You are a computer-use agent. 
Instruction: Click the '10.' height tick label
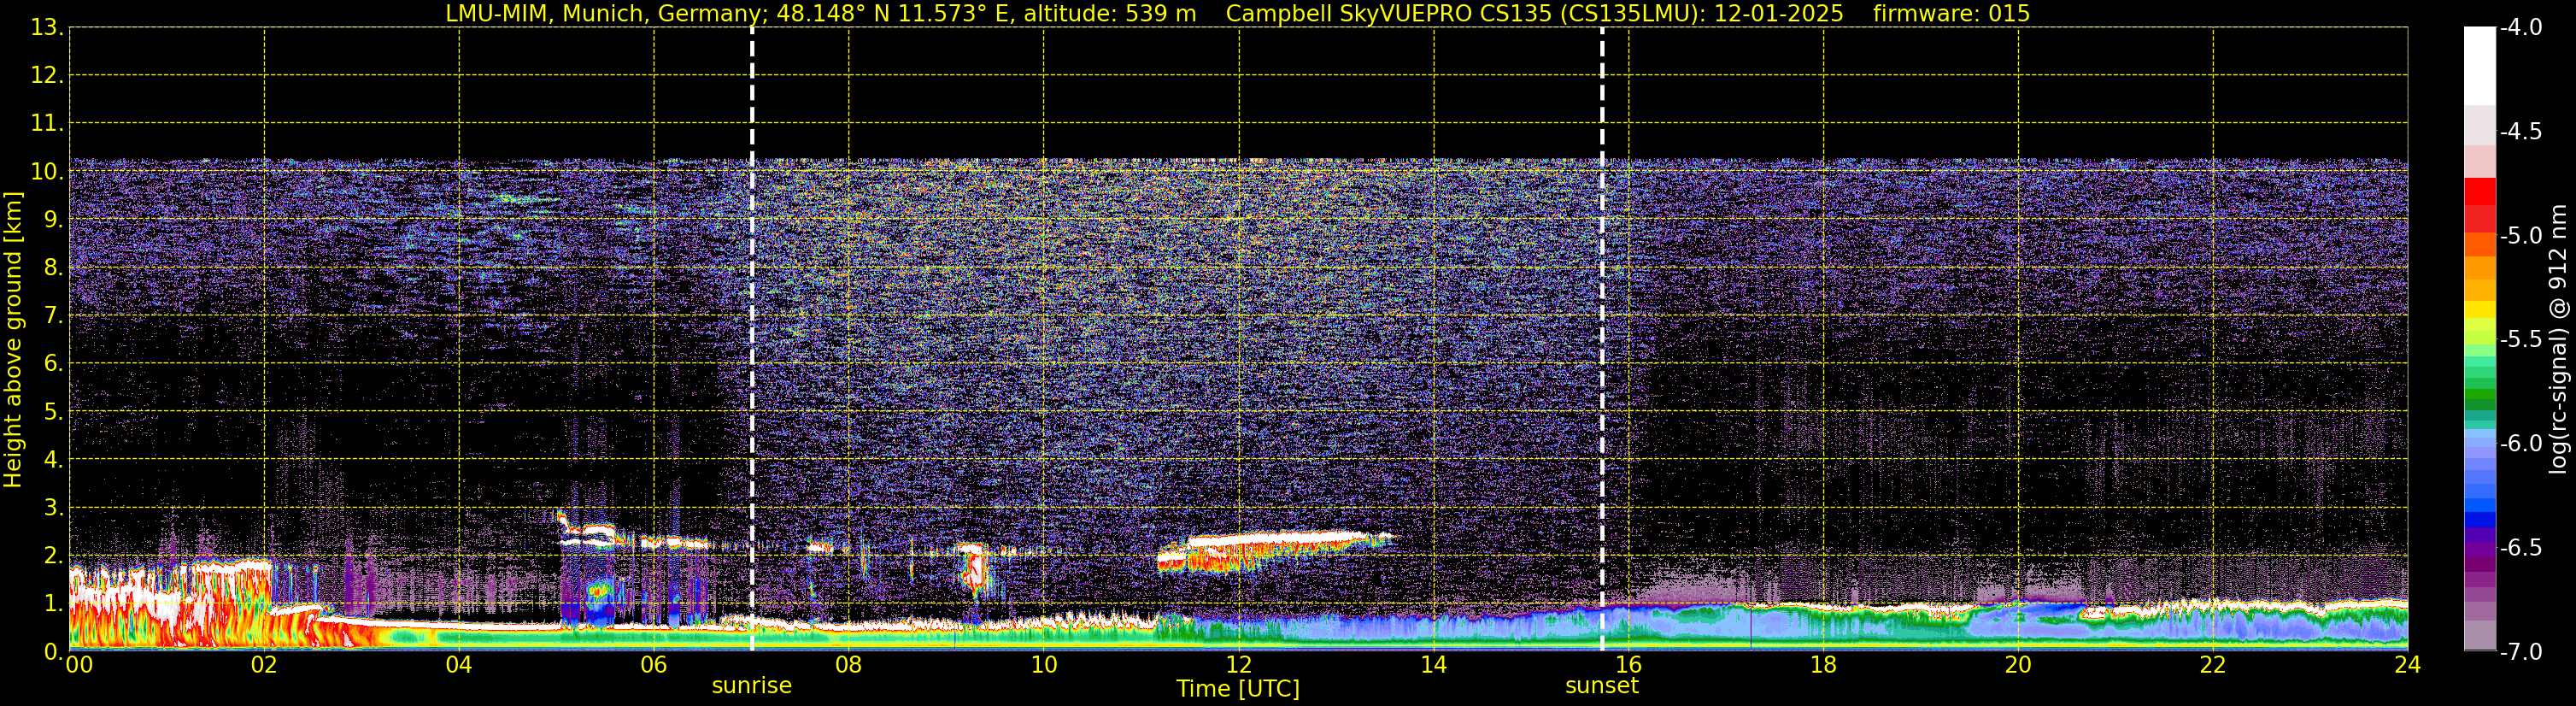click(47, 172)
